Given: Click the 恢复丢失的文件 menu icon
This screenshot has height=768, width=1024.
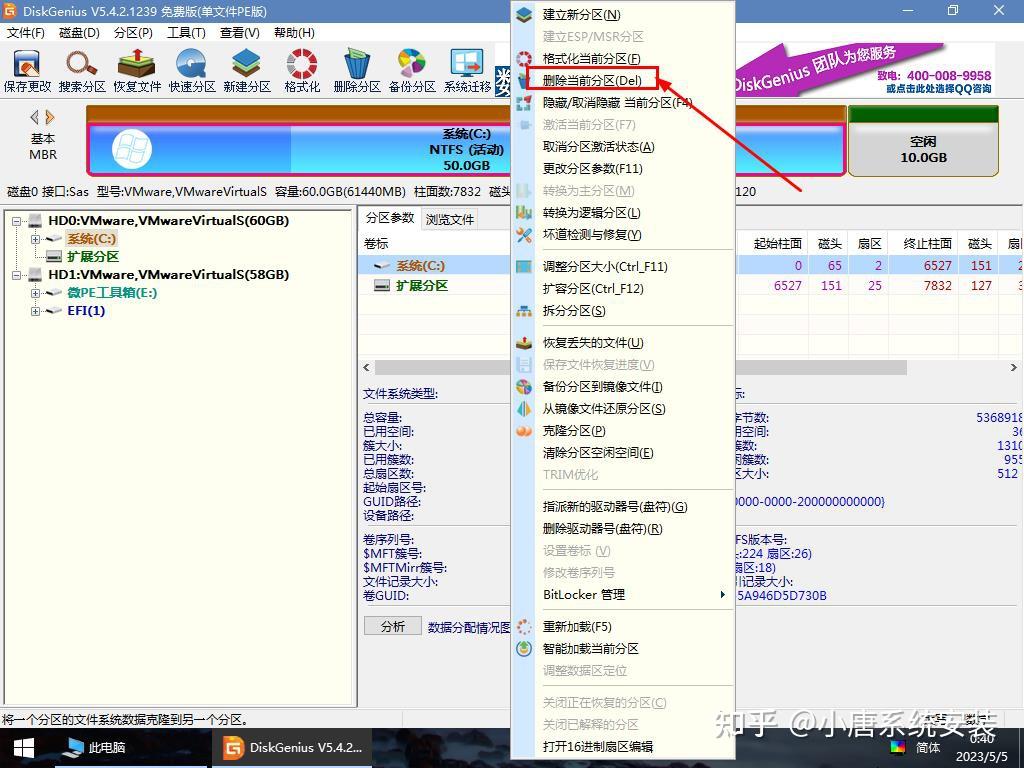Looking at the screenshot, I should click(x=524, y=343).
